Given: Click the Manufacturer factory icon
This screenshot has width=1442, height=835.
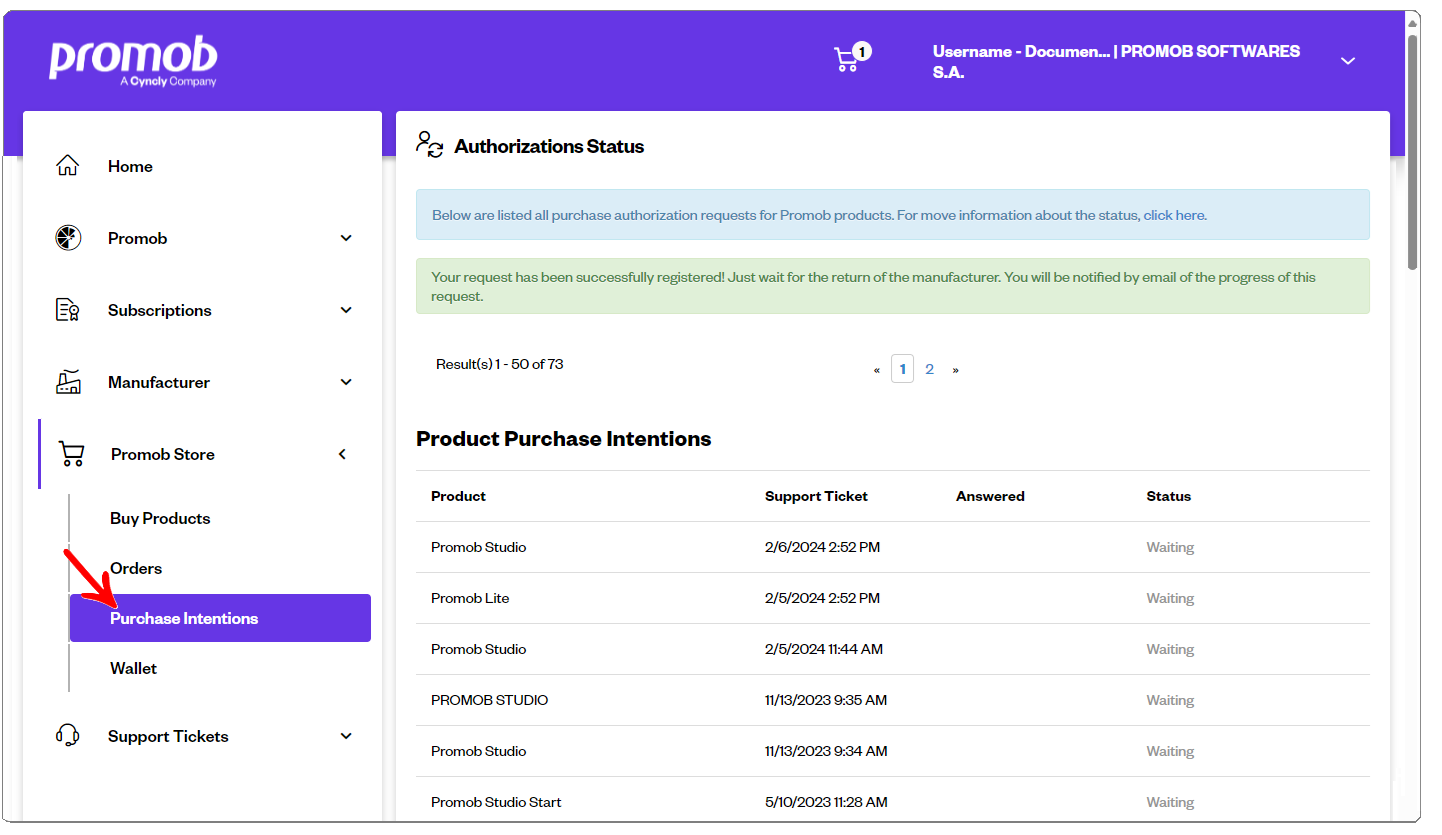Looking at the screenshot, I should [x=68, y=382].
